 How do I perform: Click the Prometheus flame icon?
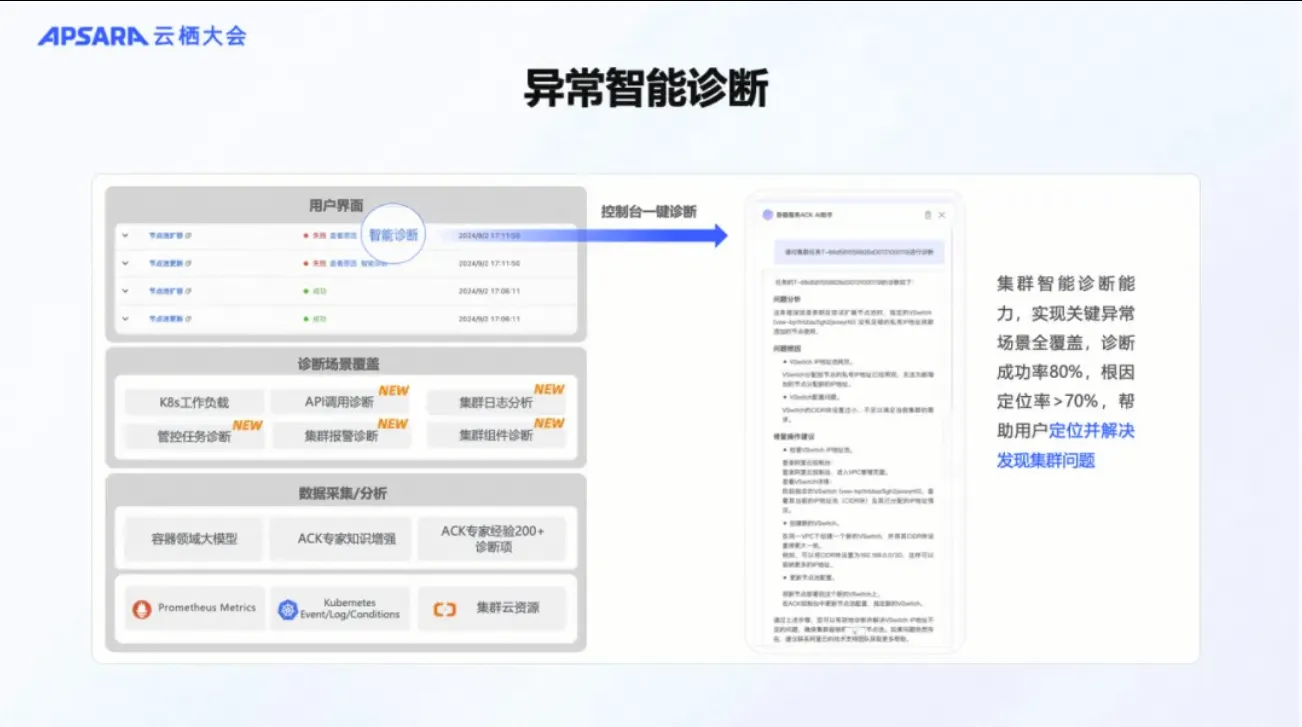[142, 608]
